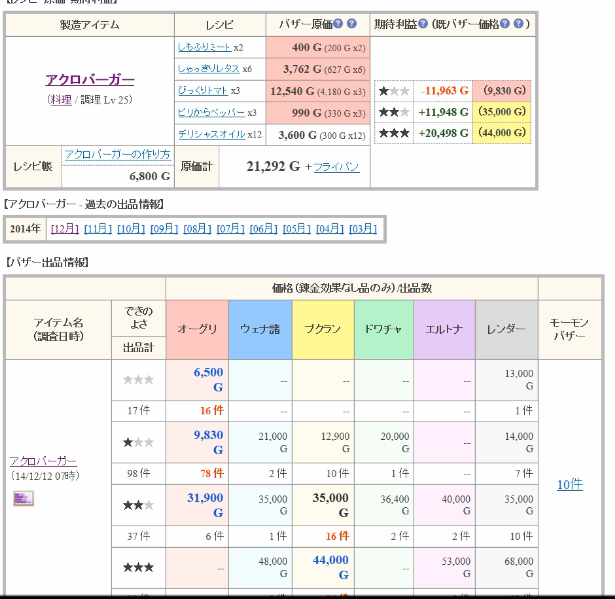Screen dimensions: 615x599
Task: Open the 料理 category link
Action: [61, 100]
